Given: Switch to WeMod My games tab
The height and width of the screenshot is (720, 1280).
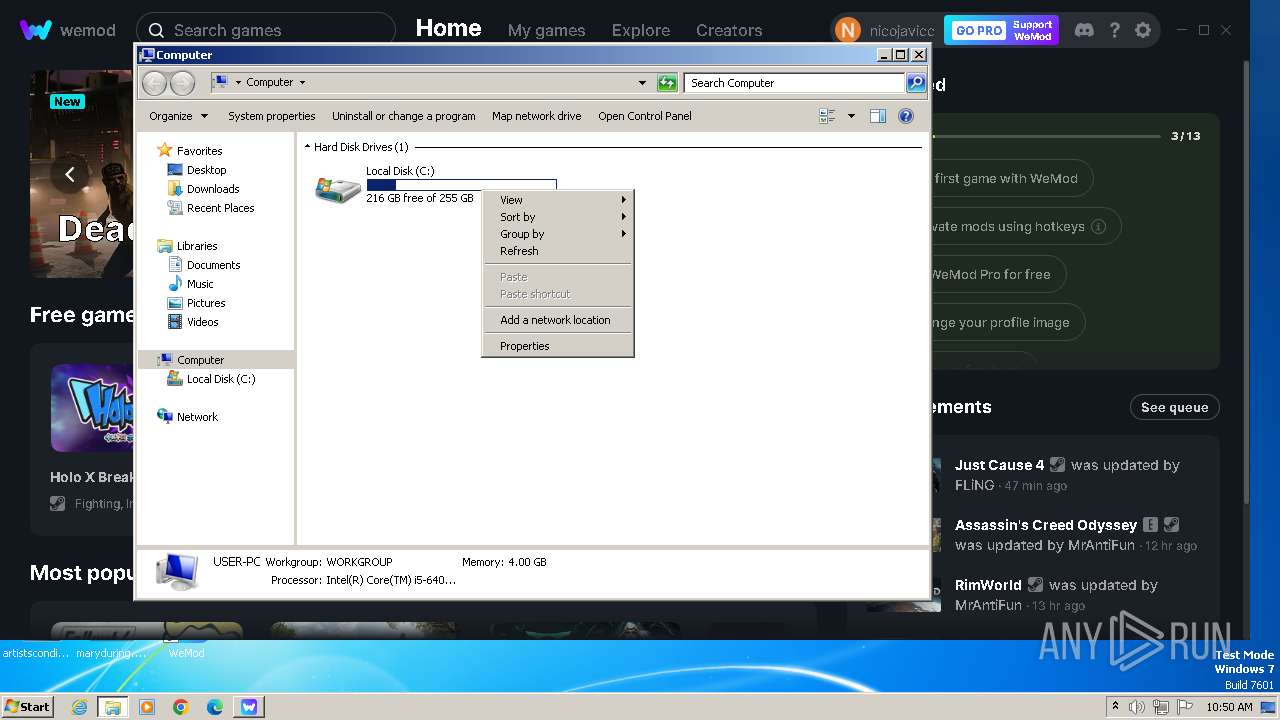Looking at the screenshot, I should tap(546, 30).
